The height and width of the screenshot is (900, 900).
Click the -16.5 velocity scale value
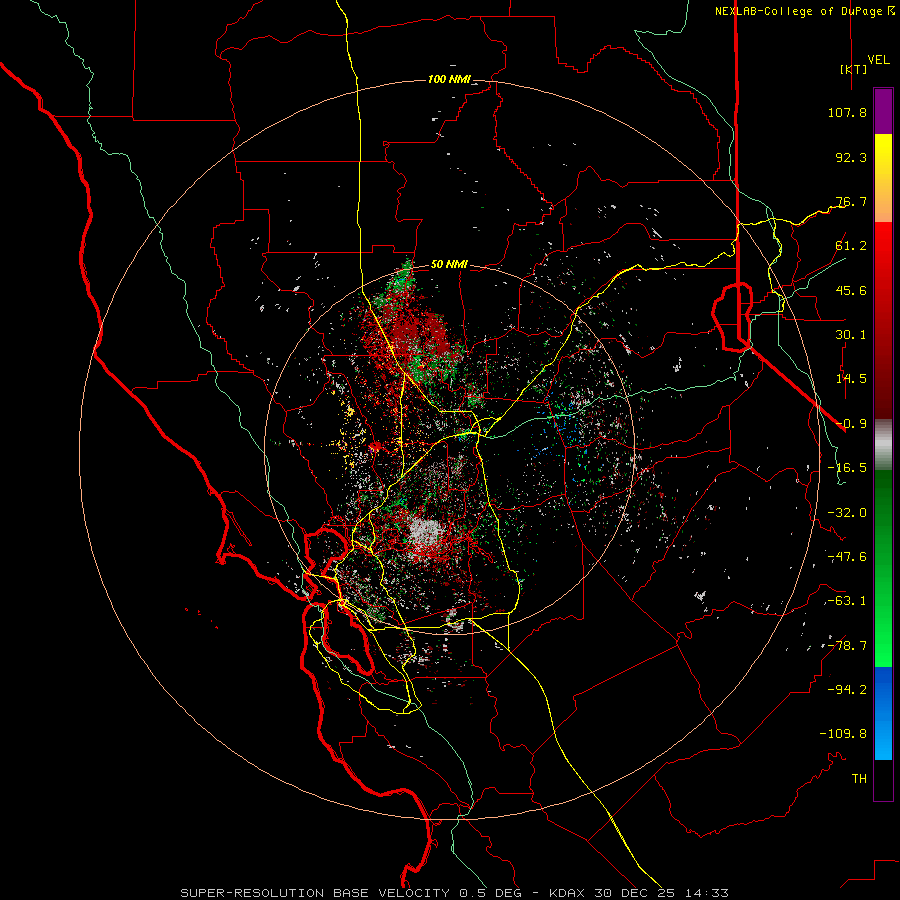point(847,468)
